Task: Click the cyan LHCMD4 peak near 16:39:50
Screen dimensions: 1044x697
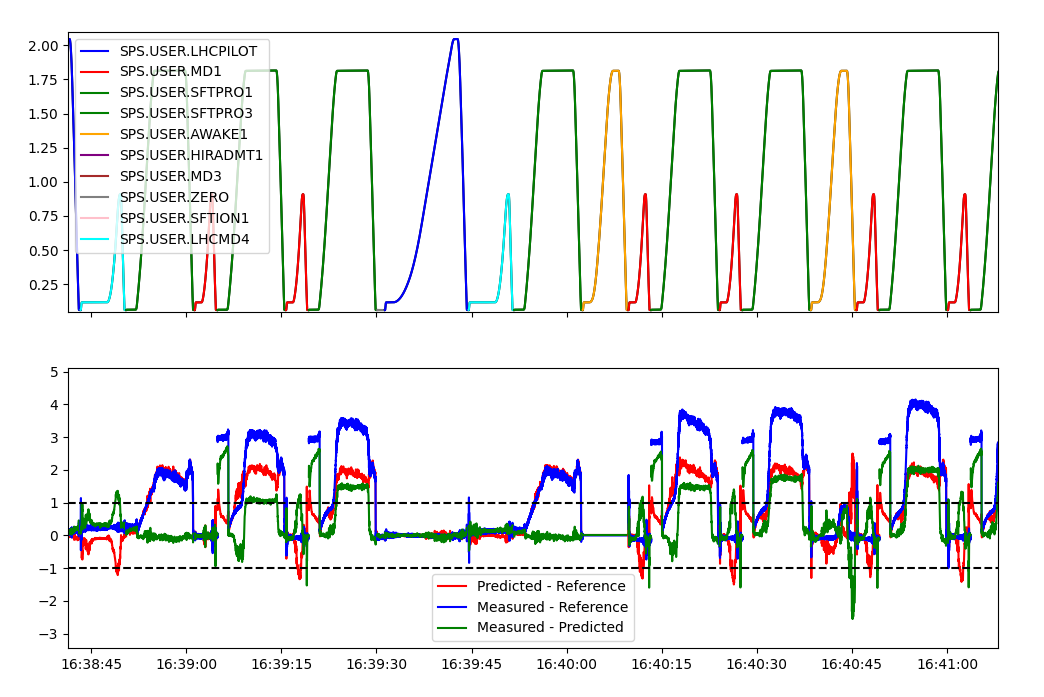Action: pos(508,196)
